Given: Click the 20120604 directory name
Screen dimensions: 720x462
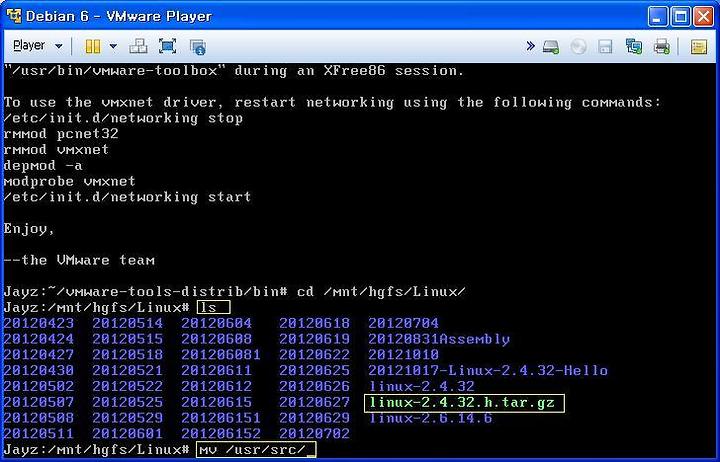Looking at the screenshot, I should 216,323.
